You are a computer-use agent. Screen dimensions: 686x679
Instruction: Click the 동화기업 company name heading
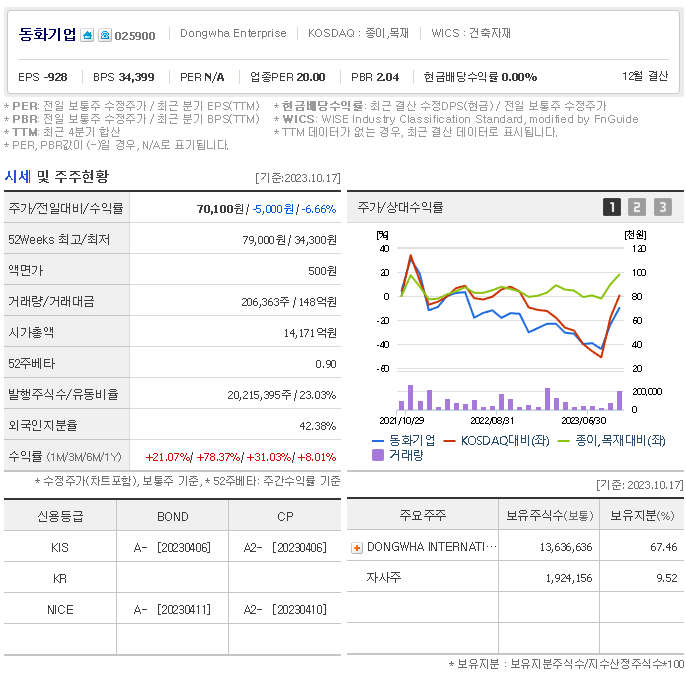tap(47, 34)
